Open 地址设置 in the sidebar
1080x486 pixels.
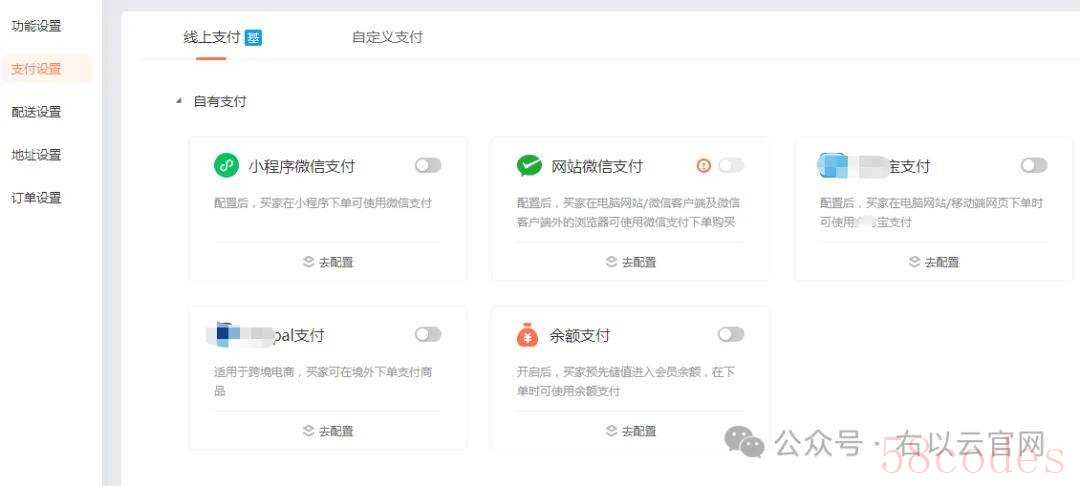click(x=37, y=155)
